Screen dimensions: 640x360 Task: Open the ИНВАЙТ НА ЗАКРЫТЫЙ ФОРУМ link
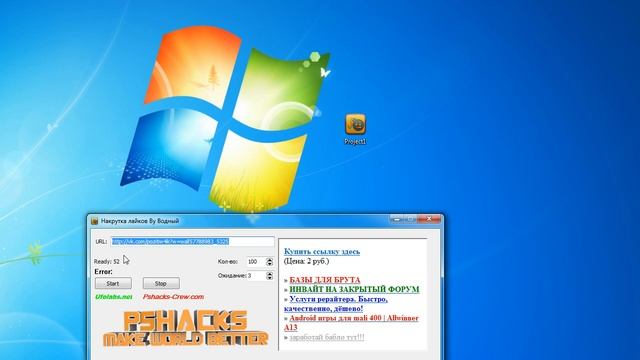pos(354,289)
